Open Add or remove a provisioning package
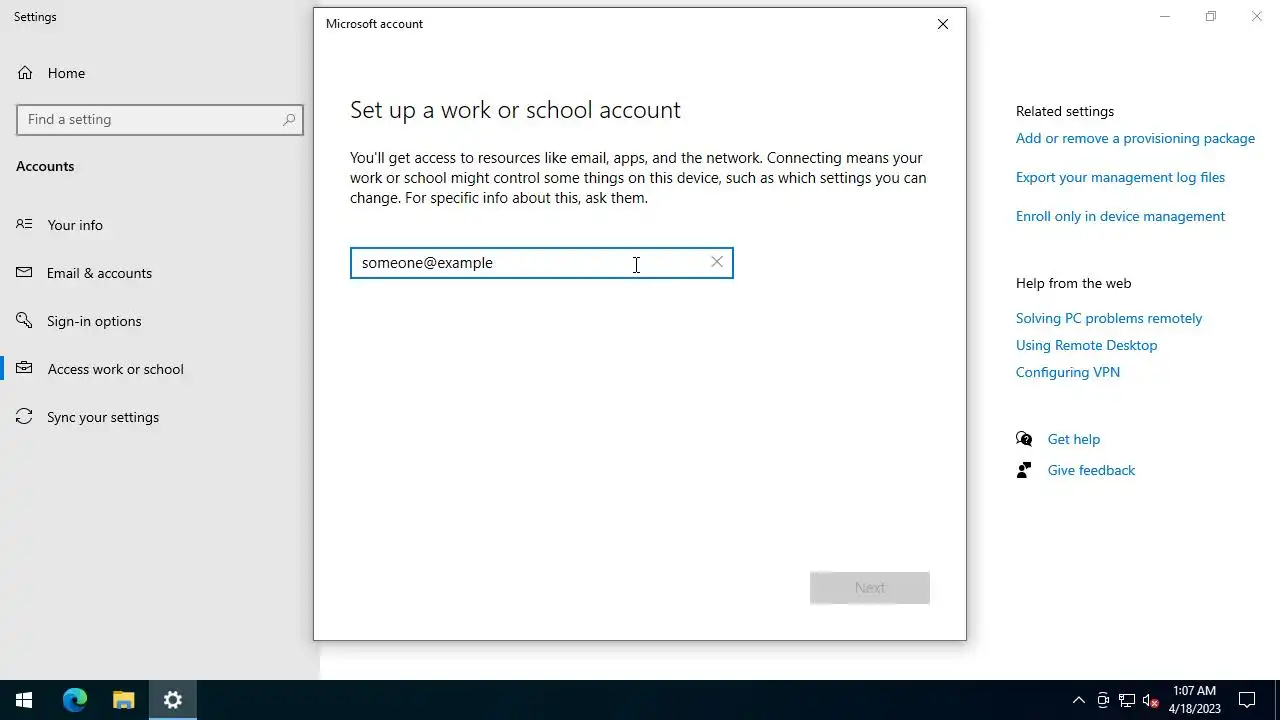Screen dimensions: 1280x720 [x=1135, y=138]
